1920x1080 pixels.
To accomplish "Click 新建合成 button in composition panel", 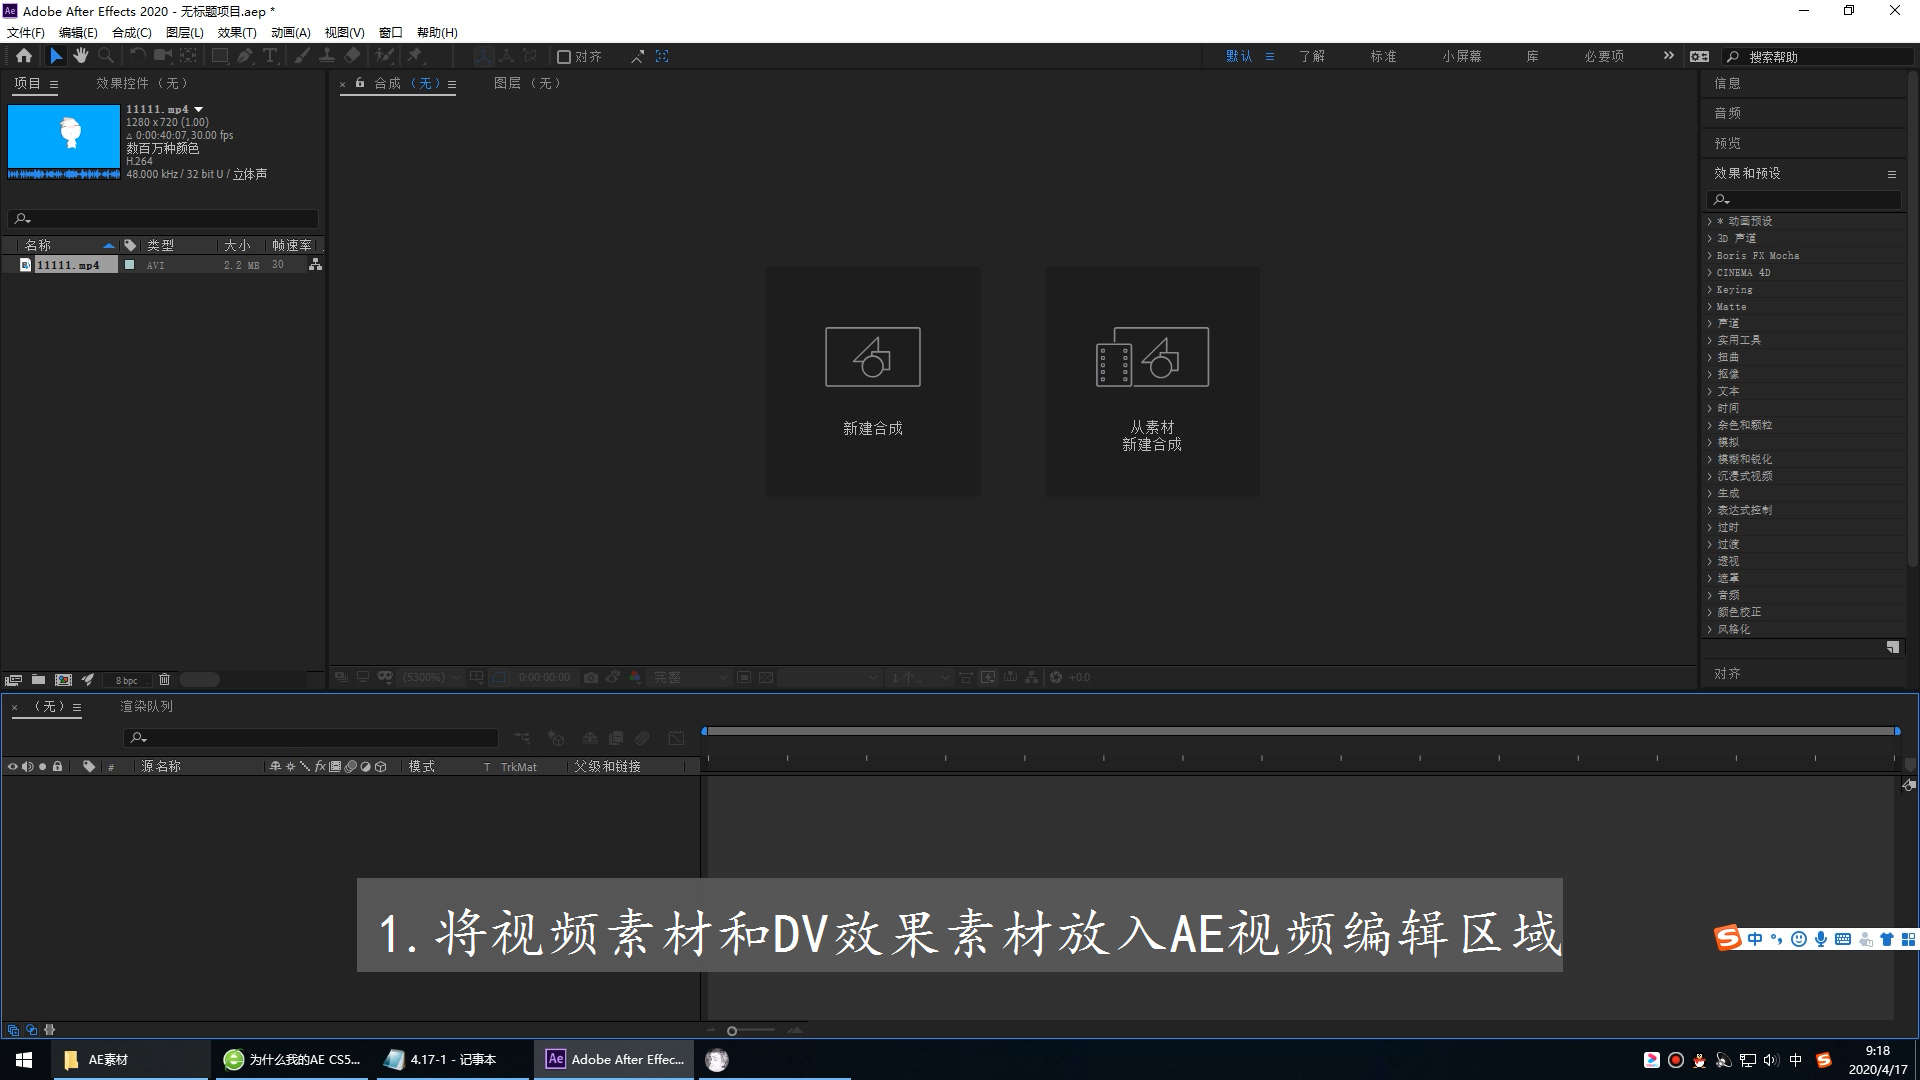I will [x=872, y=382].
